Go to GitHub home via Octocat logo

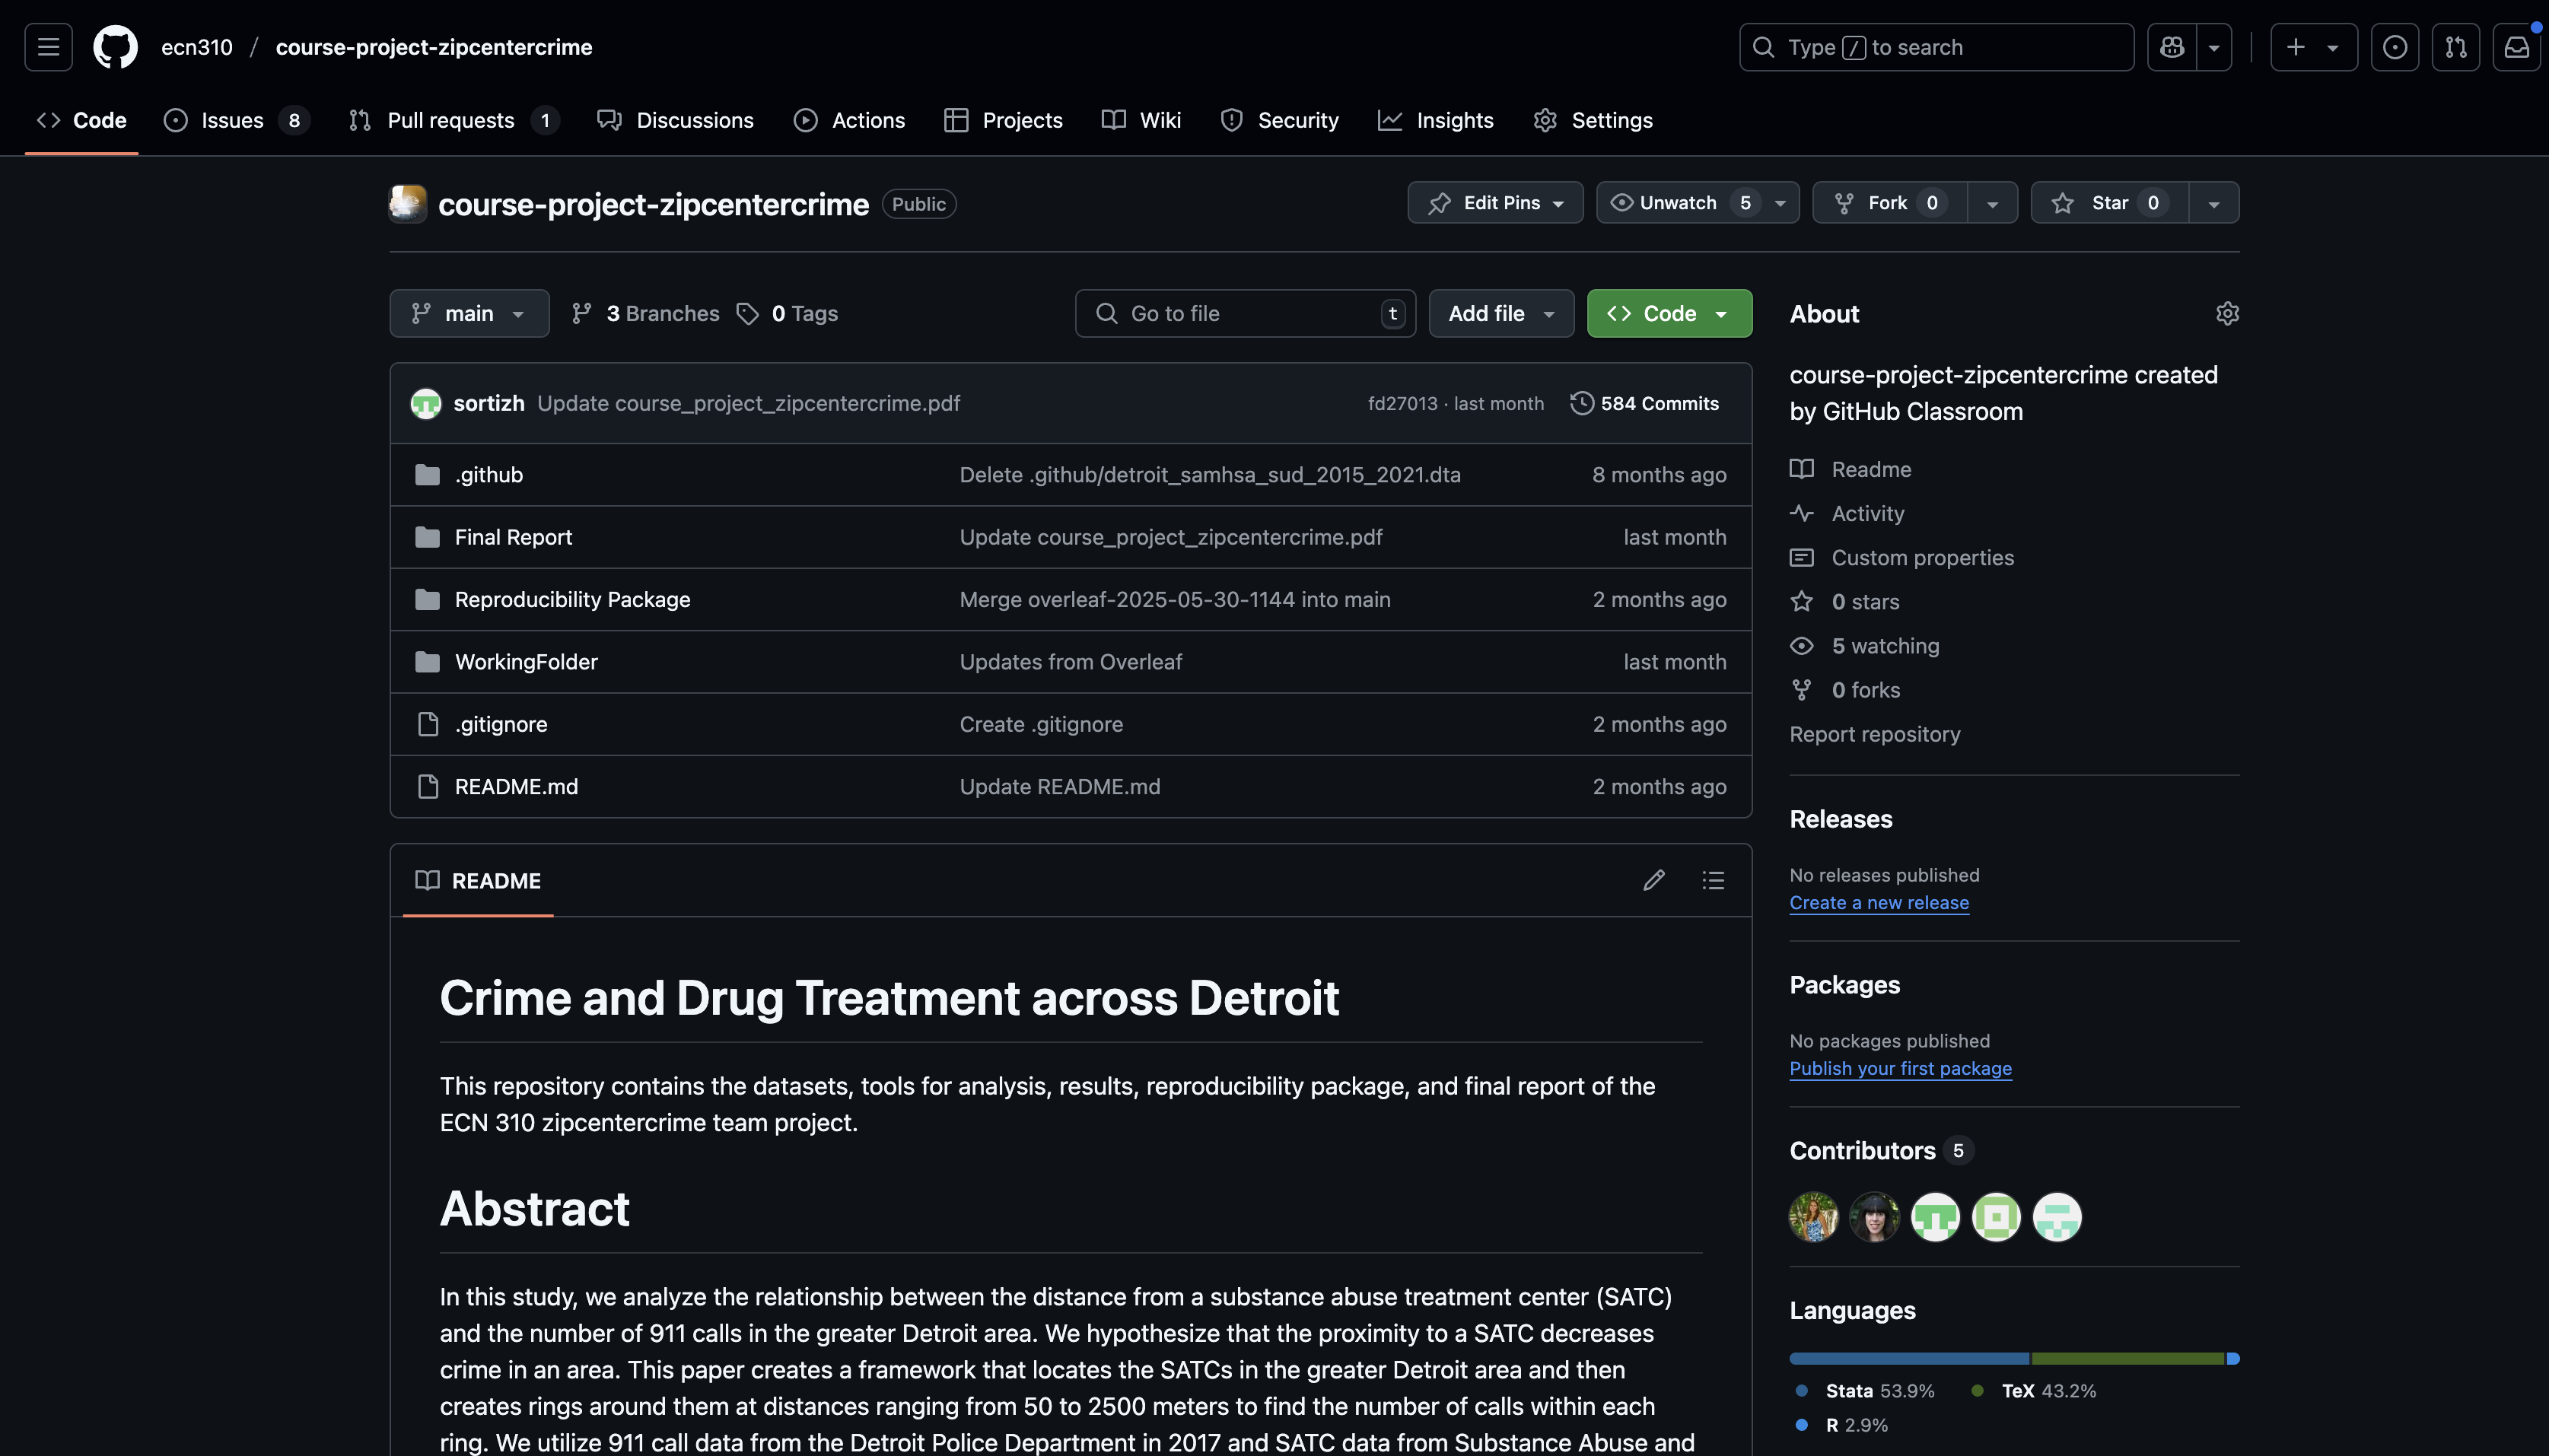115,47
